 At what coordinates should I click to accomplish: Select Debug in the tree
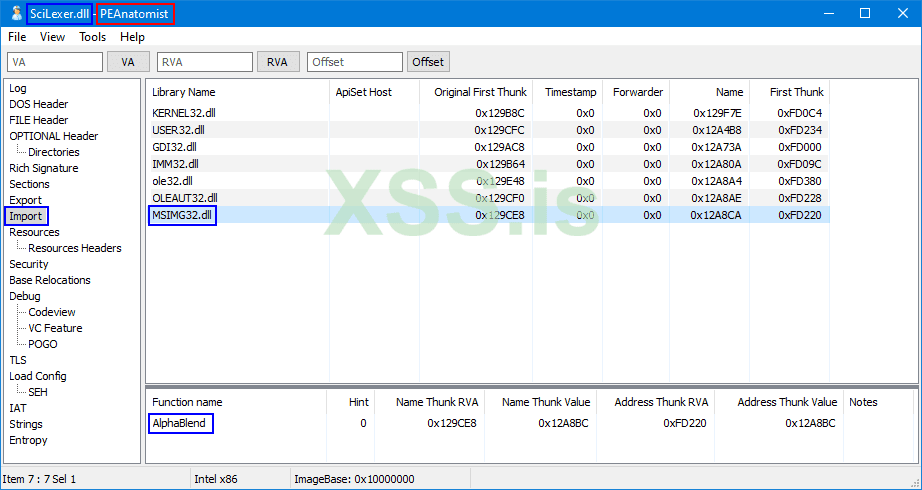(x=25, y=296)
